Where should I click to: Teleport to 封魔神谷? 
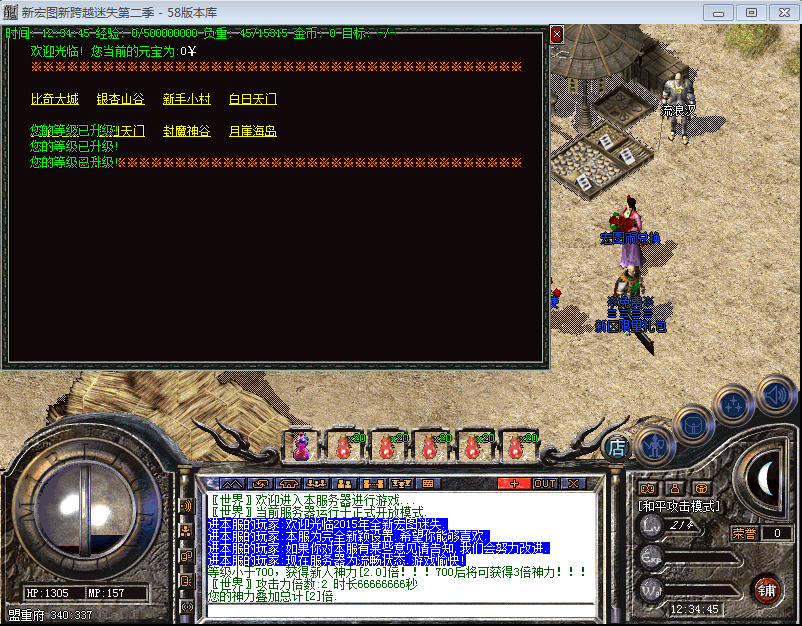187,131
